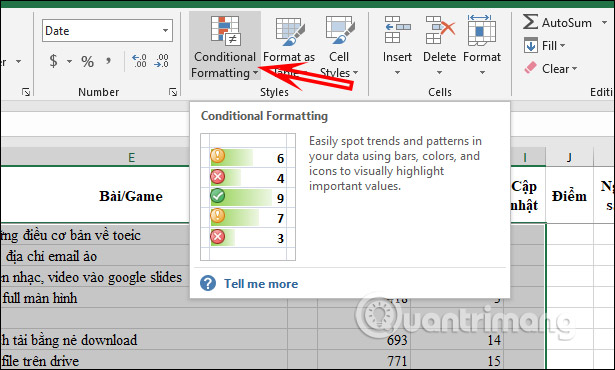Click the Insert cells icon
This screenshot has width=615, height=370.
397,29
